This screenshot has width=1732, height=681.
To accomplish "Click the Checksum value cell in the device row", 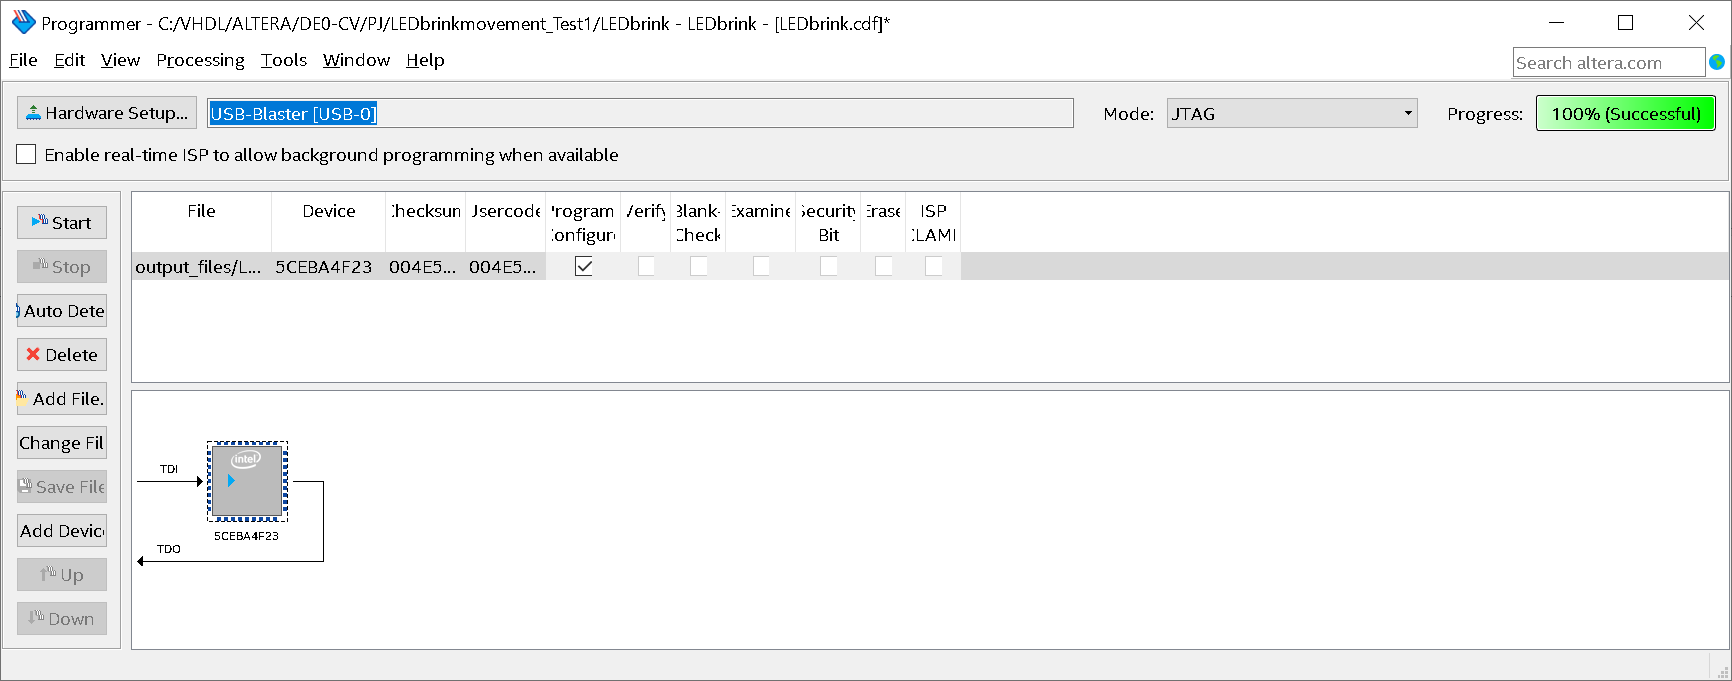I will [425, 266].
